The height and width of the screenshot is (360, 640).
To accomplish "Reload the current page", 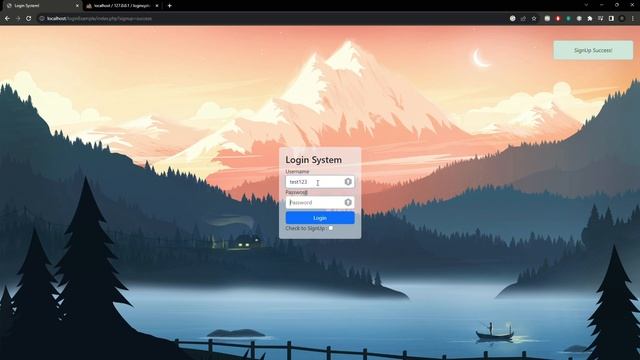I will tap(29, 18).
